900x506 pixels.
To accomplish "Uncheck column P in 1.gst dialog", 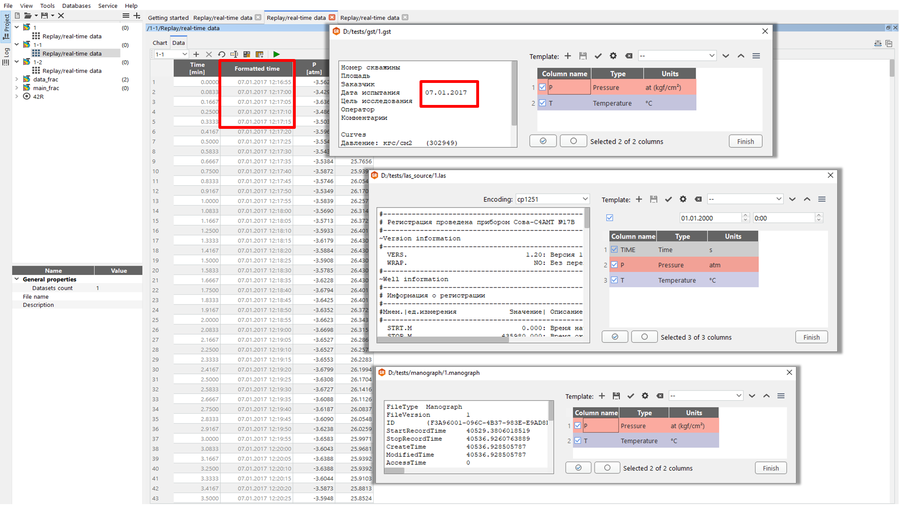I will coord(543,88).
